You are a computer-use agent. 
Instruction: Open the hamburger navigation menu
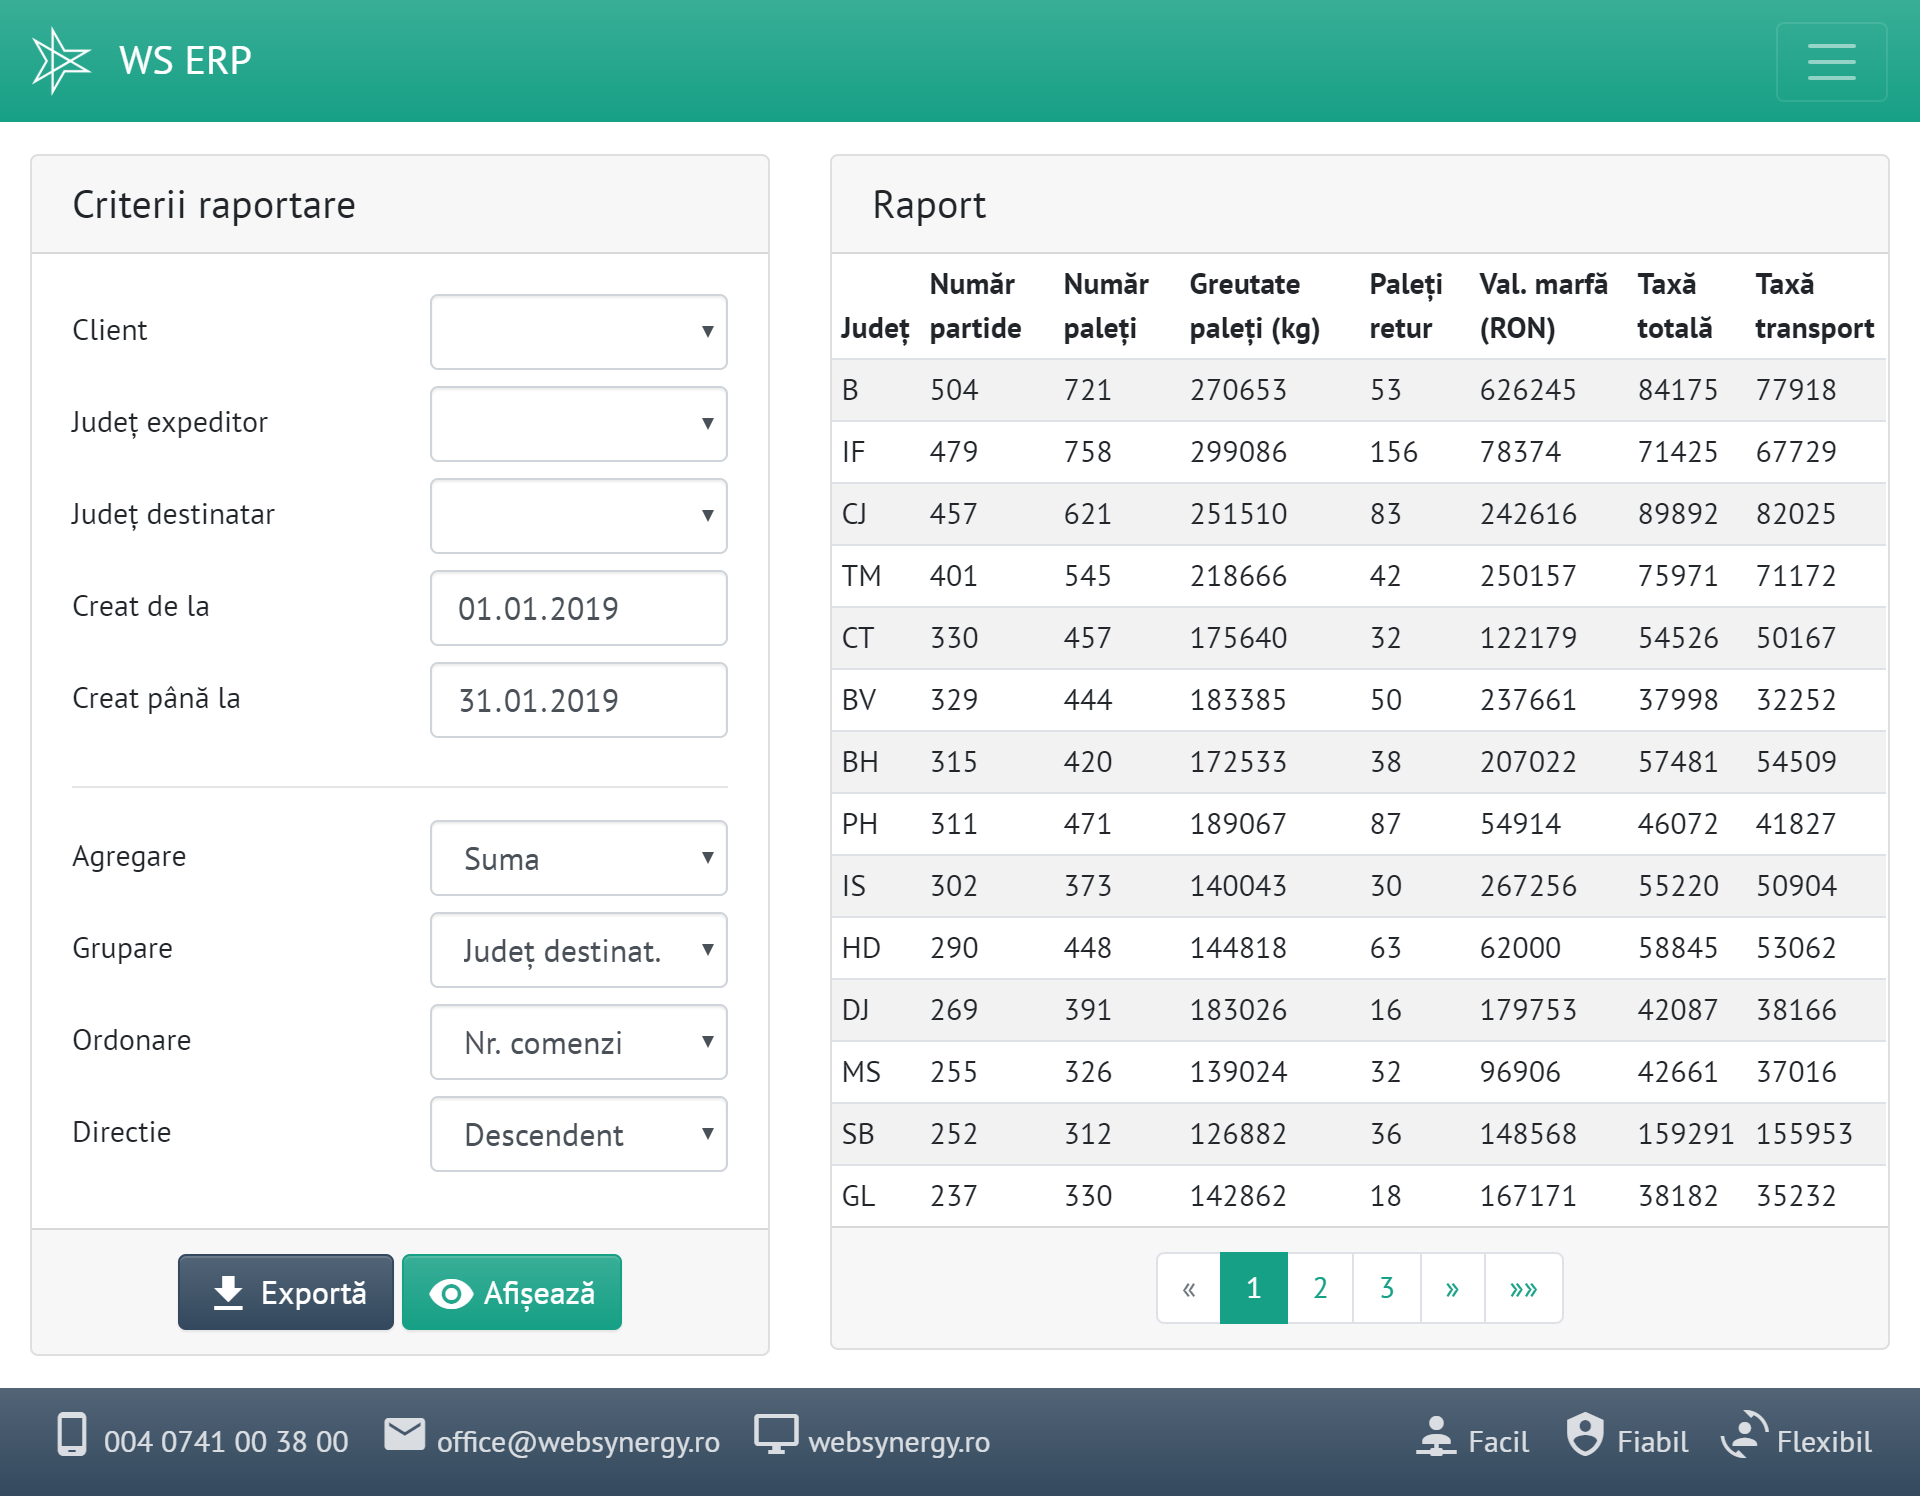click(x=1831, y=61)
